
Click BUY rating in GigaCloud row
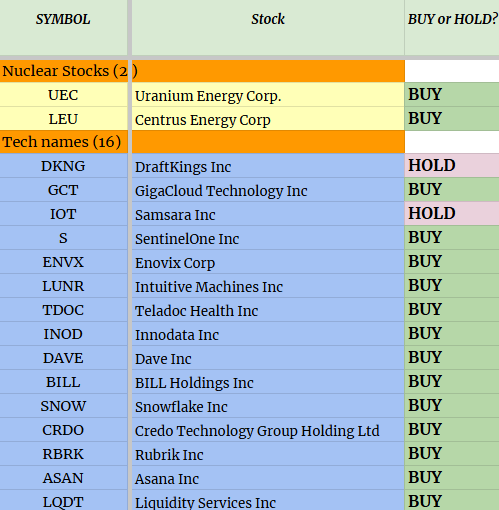tap(452, 190)
